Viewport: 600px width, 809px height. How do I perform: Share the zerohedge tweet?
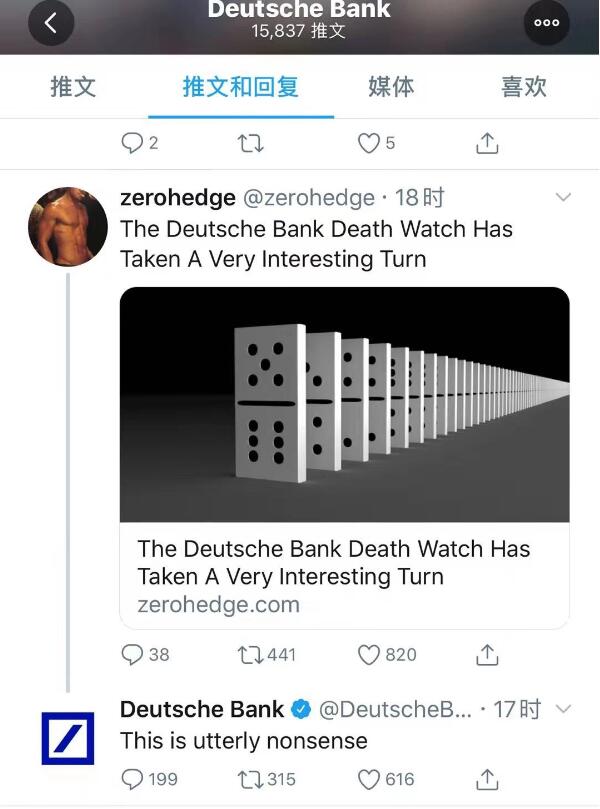click(487, 655)
